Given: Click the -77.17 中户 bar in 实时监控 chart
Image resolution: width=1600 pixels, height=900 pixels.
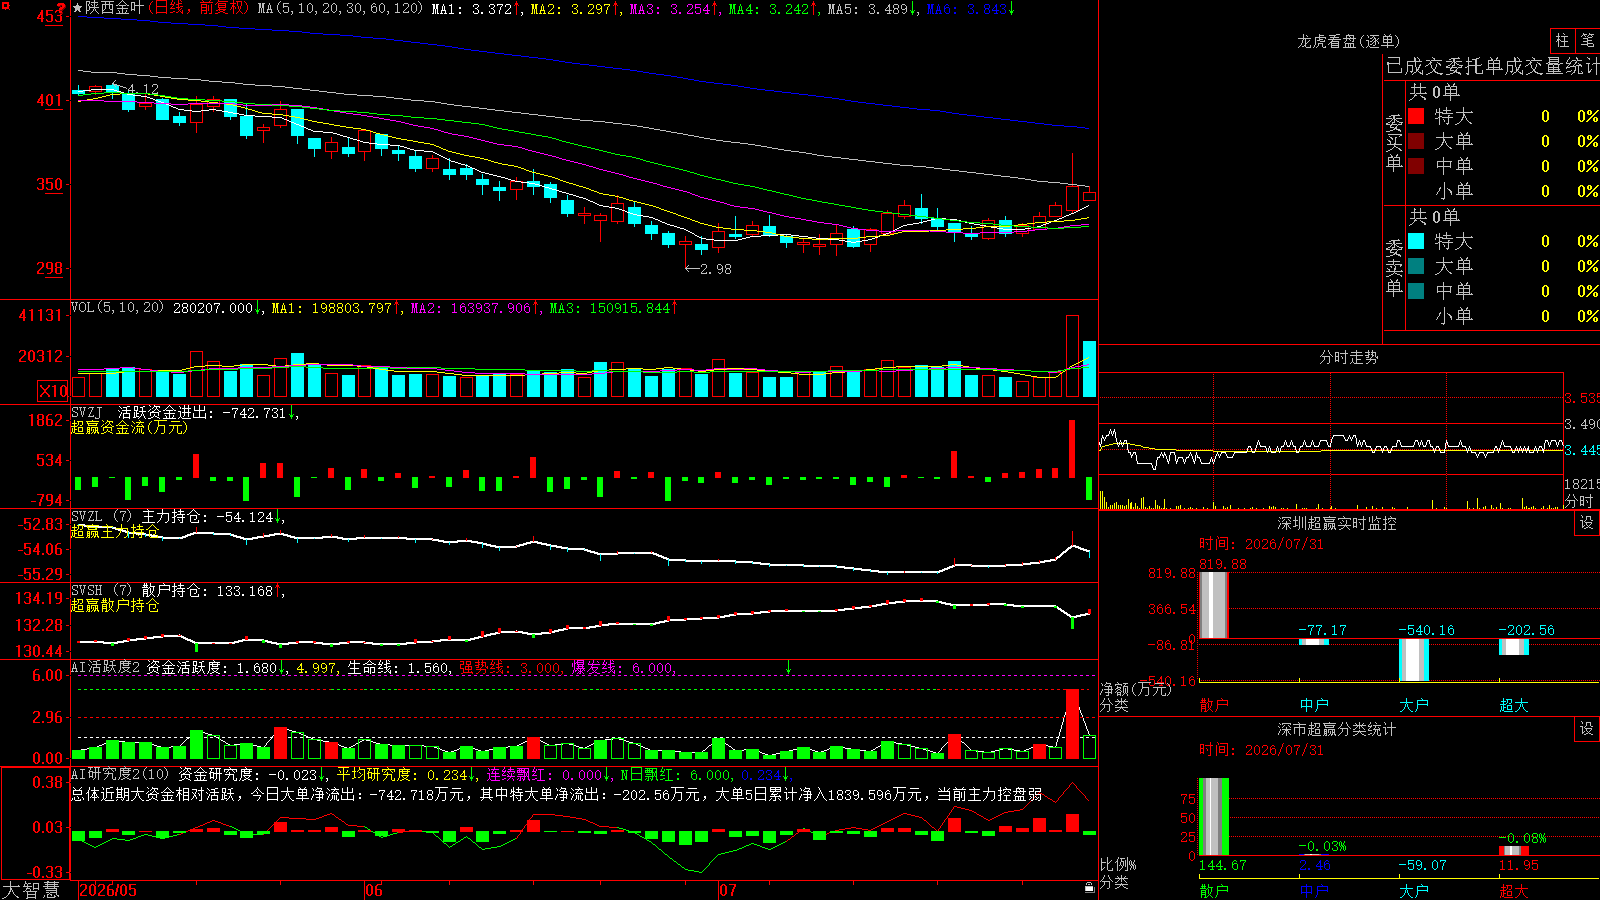Looking at the screenshot, I should coord(1314,642).
